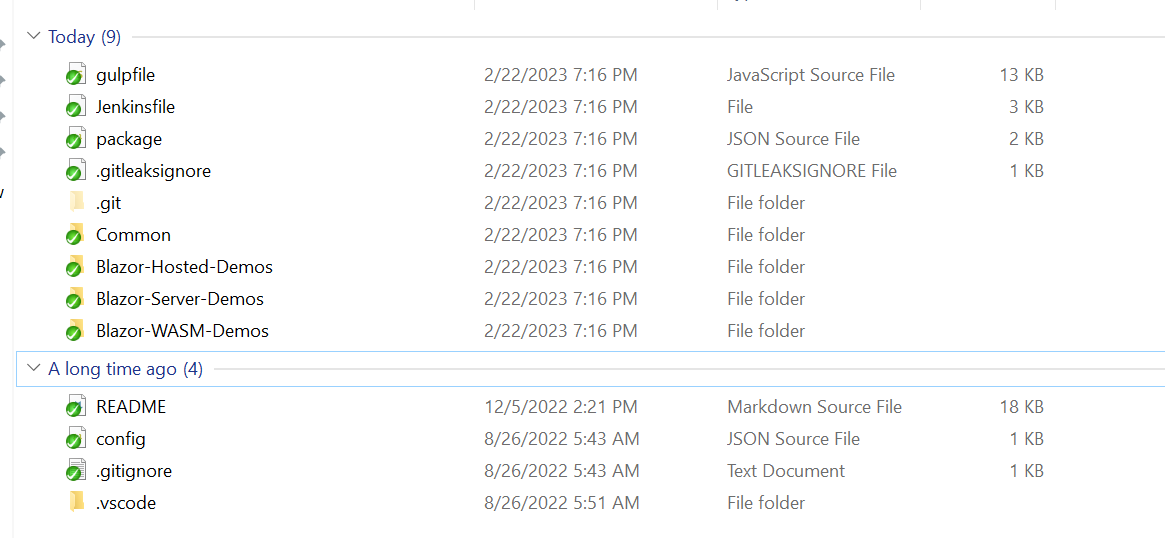
Task: Select the README markdown file icon
Action: click(x=75, y=407)
